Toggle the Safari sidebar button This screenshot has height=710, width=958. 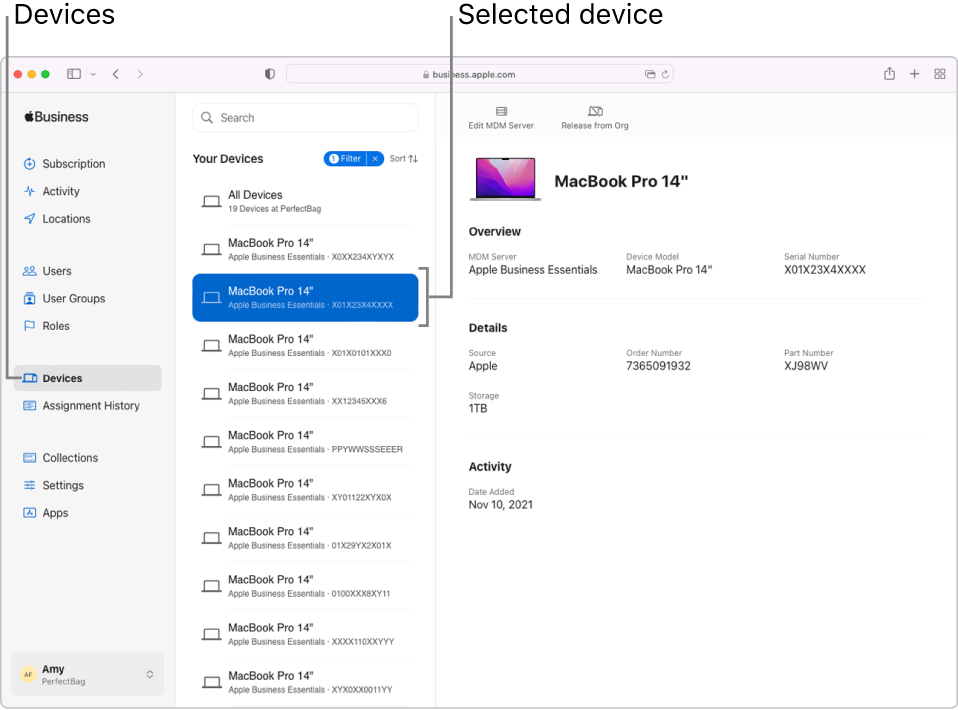point(74,74)
